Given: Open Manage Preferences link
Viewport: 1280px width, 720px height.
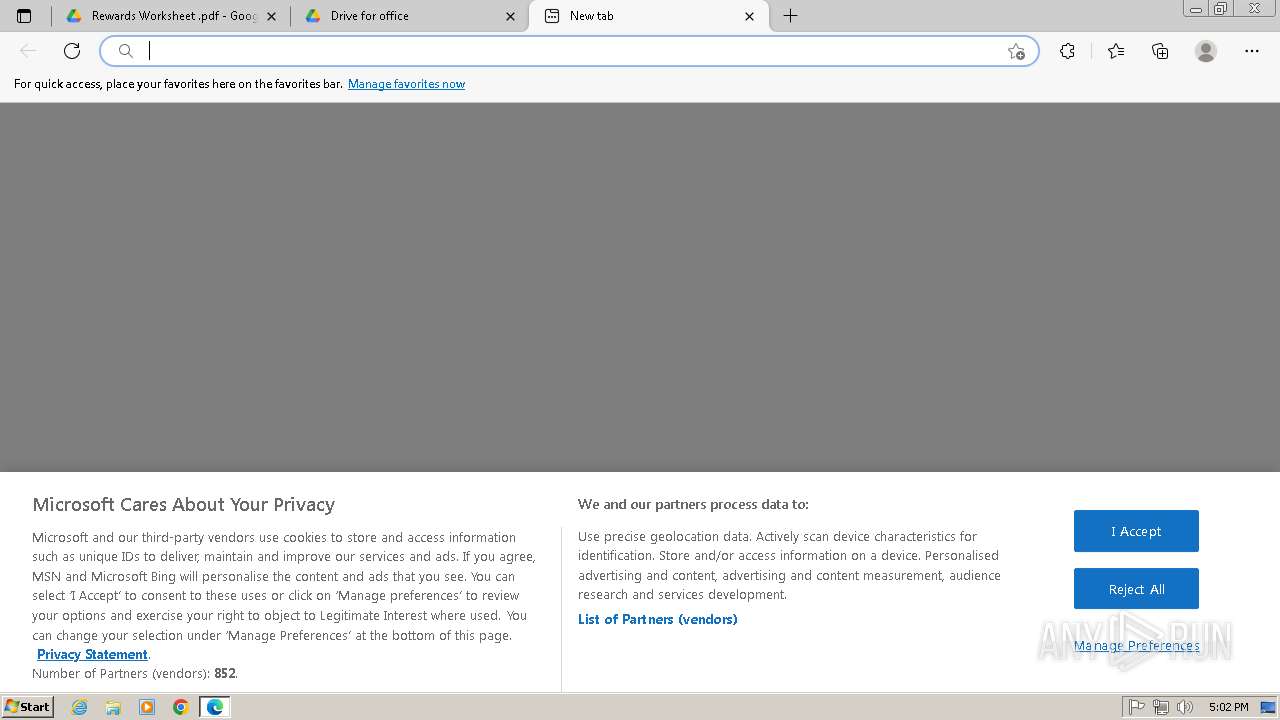Looking at the screenshot, I should click(x=1137, y=645).
